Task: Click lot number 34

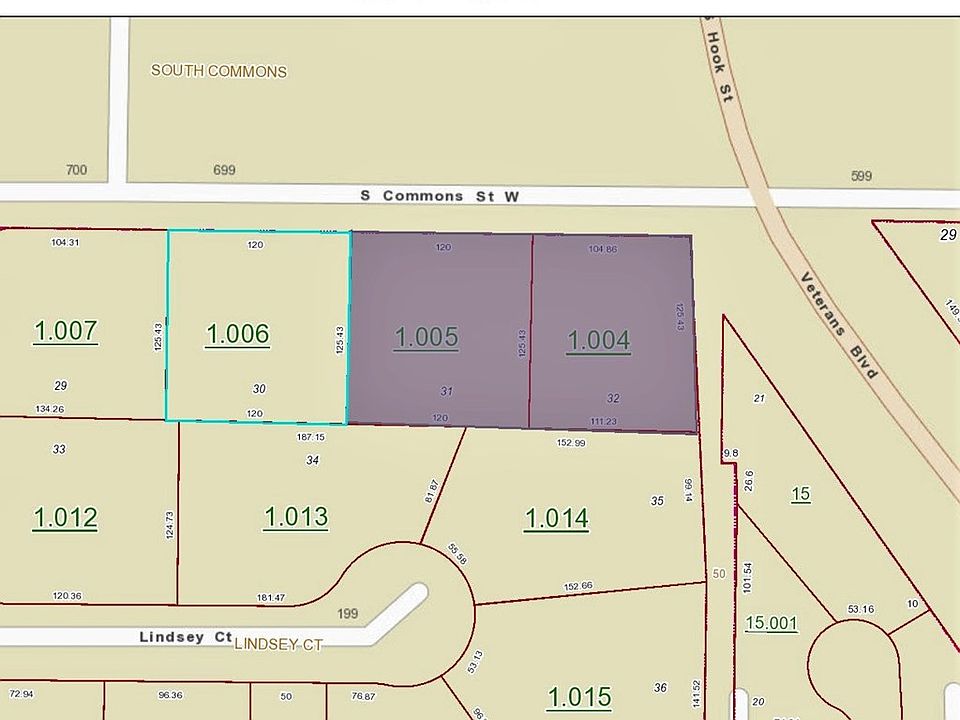Action: [x=312, y=460]
